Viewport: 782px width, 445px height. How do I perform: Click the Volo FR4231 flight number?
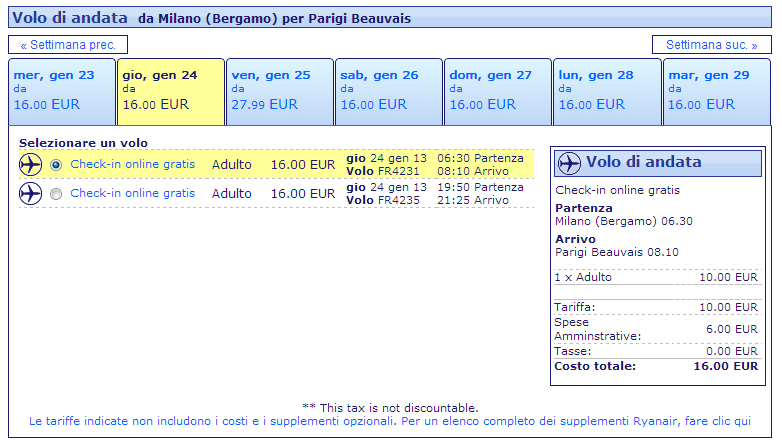point(383,171)
